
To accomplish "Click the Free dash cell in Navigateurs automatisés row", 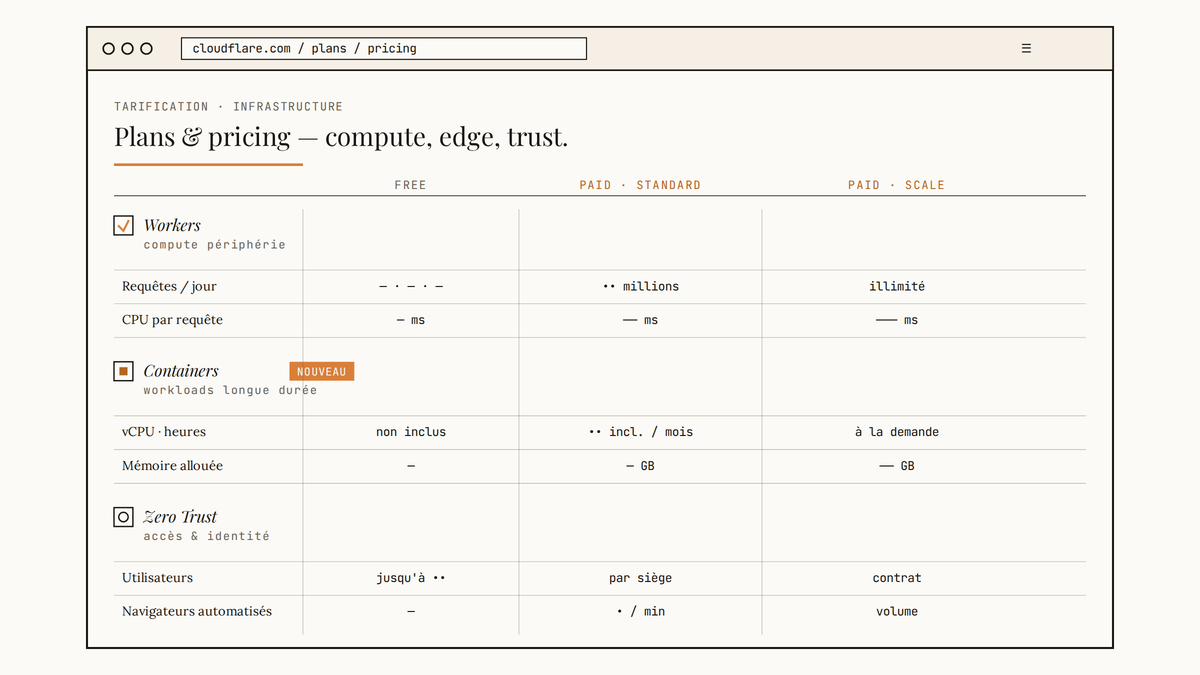I will click(411, 611).
